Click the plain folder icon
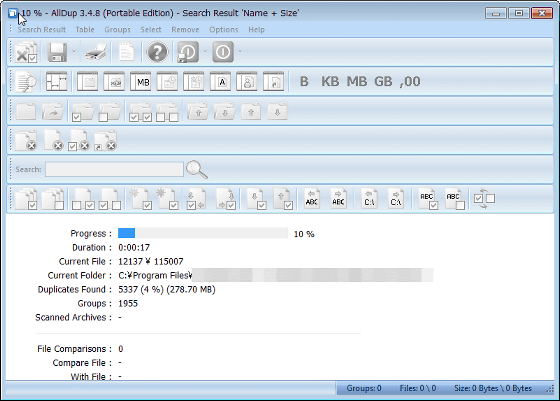The image size is (560, 401). [x=26, y=111]
